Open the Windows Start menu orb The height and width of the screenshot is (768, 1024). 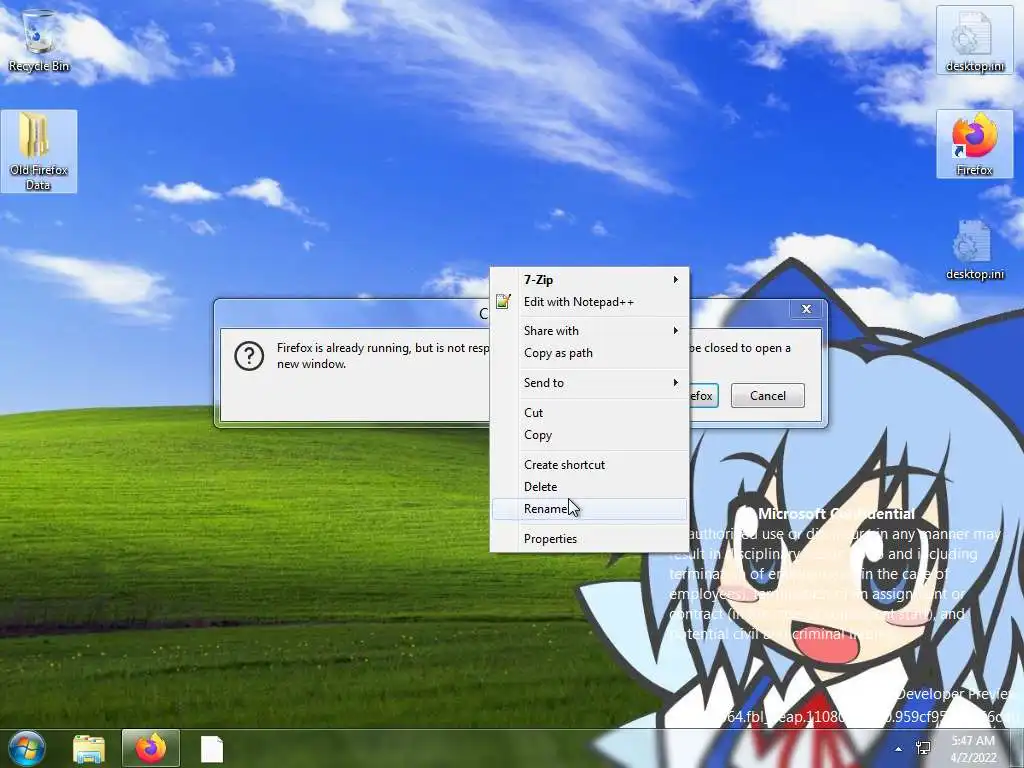27,748
